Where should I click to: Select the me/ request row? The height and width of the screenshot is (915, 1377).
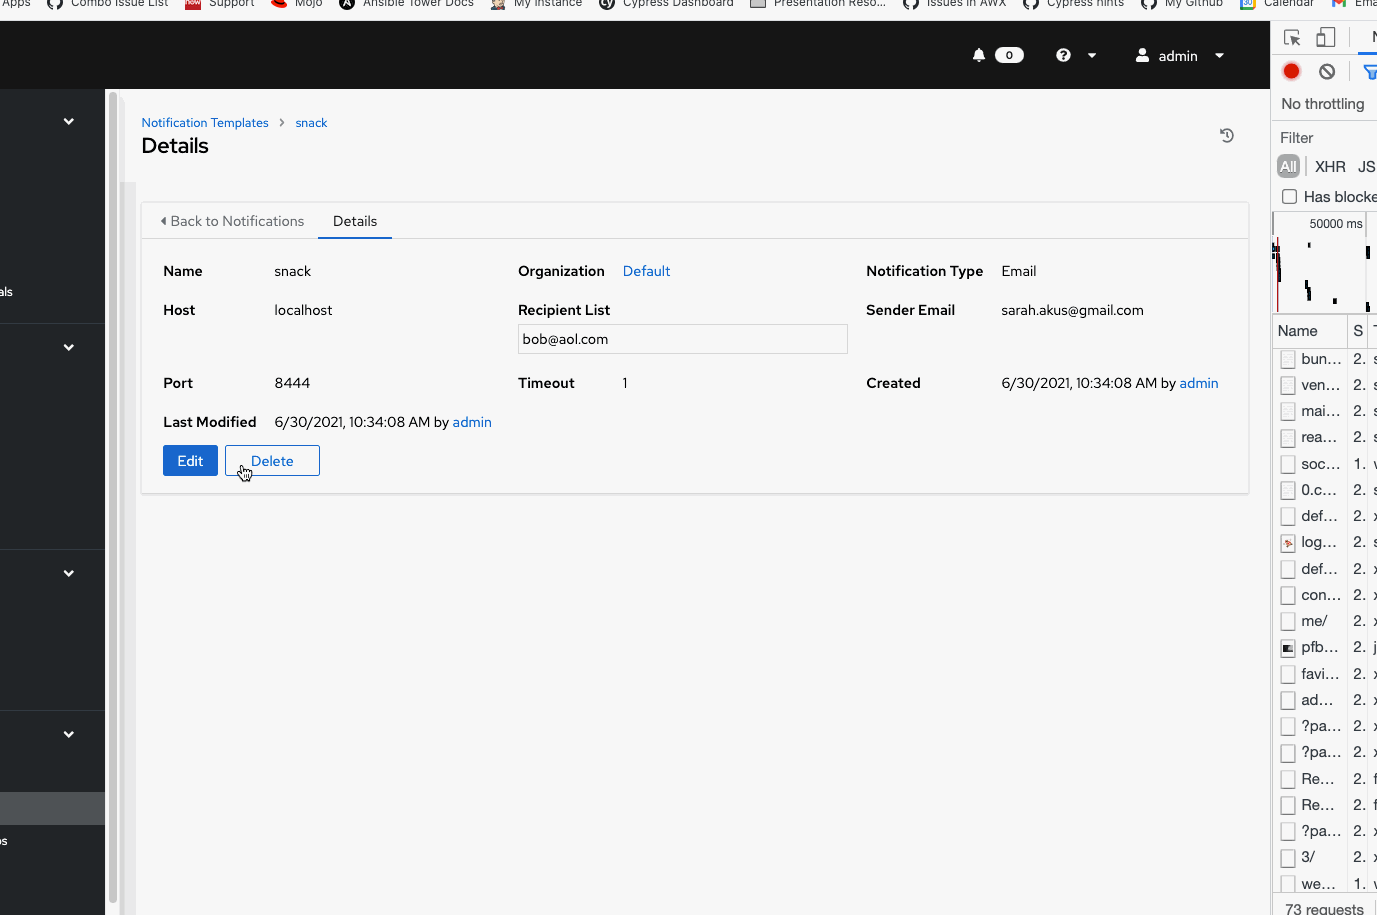(x=1324, y=621)
